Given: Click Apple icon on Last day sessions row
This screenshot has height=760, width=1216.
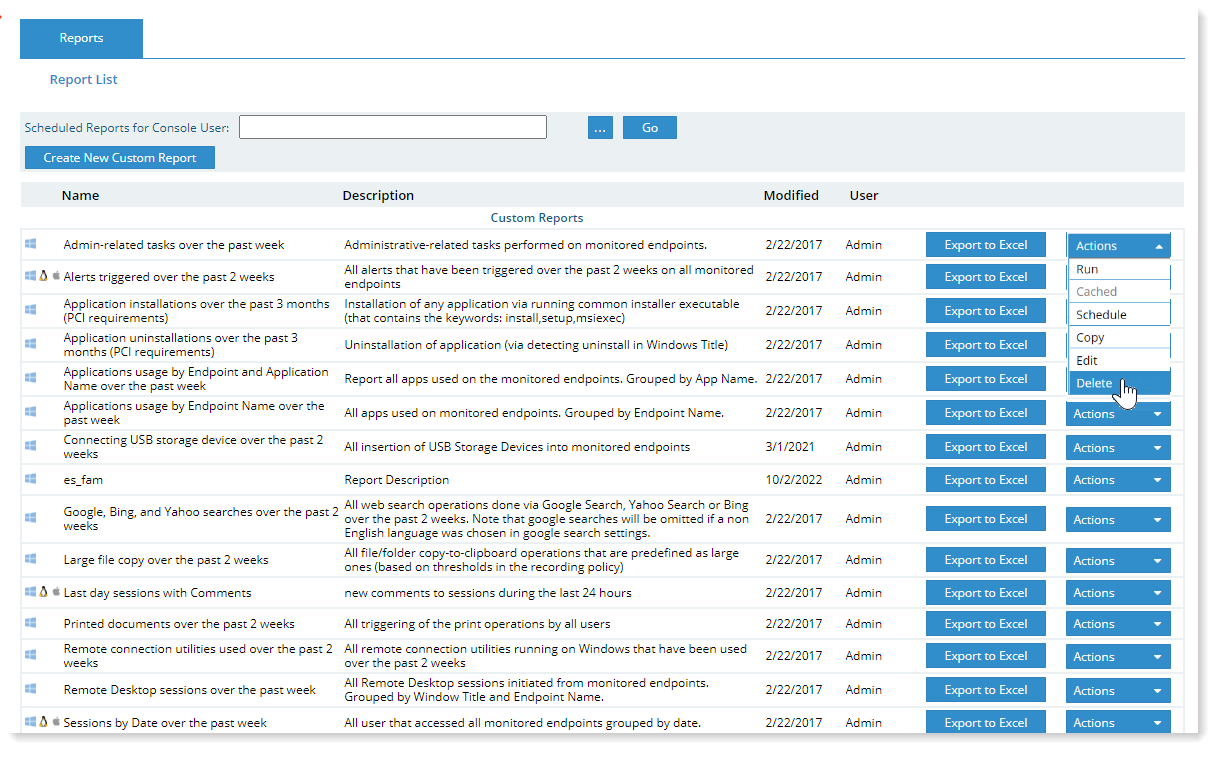Looking at the screenshot, I should point(56,592).
